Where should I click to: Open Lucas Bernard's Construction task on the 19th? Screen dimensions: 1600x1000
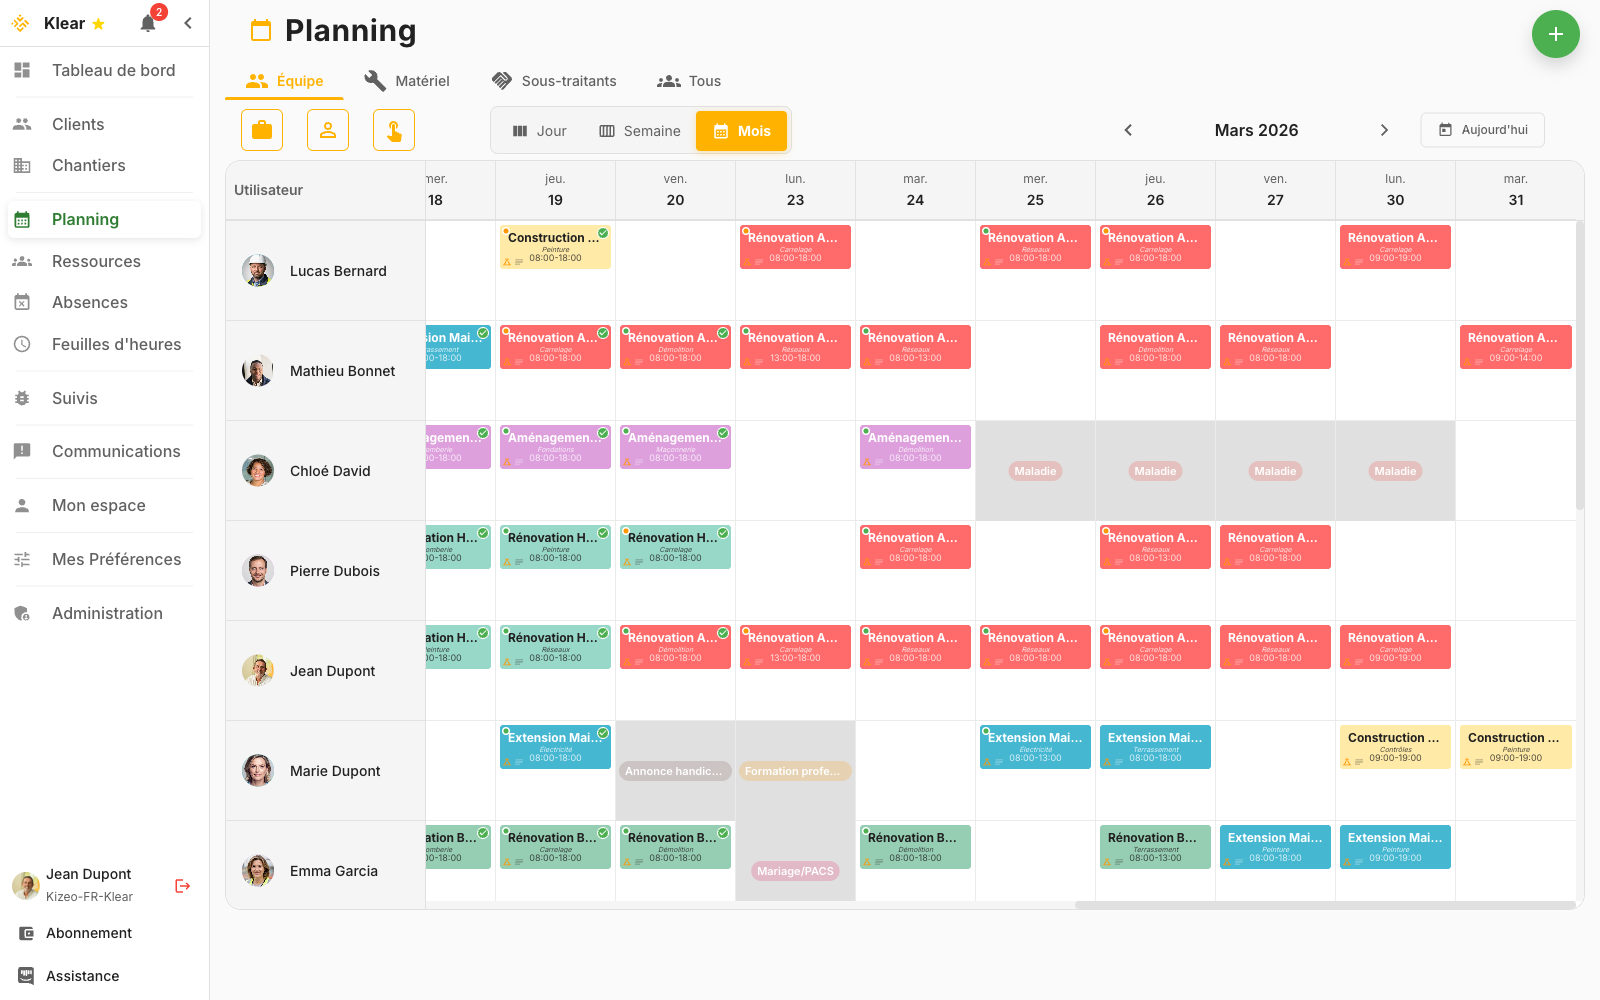pos(555,246)
